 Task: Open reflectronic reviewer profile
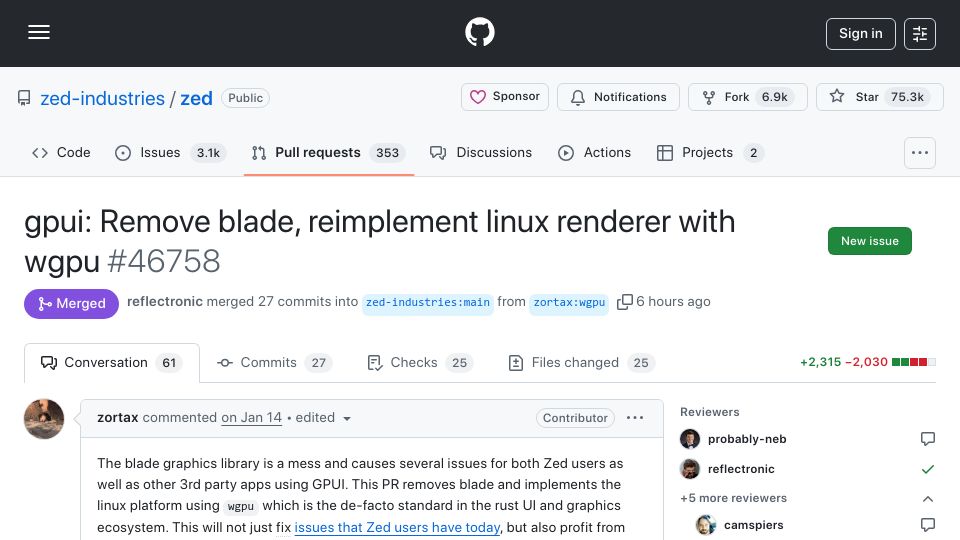[x=741, y=469]
